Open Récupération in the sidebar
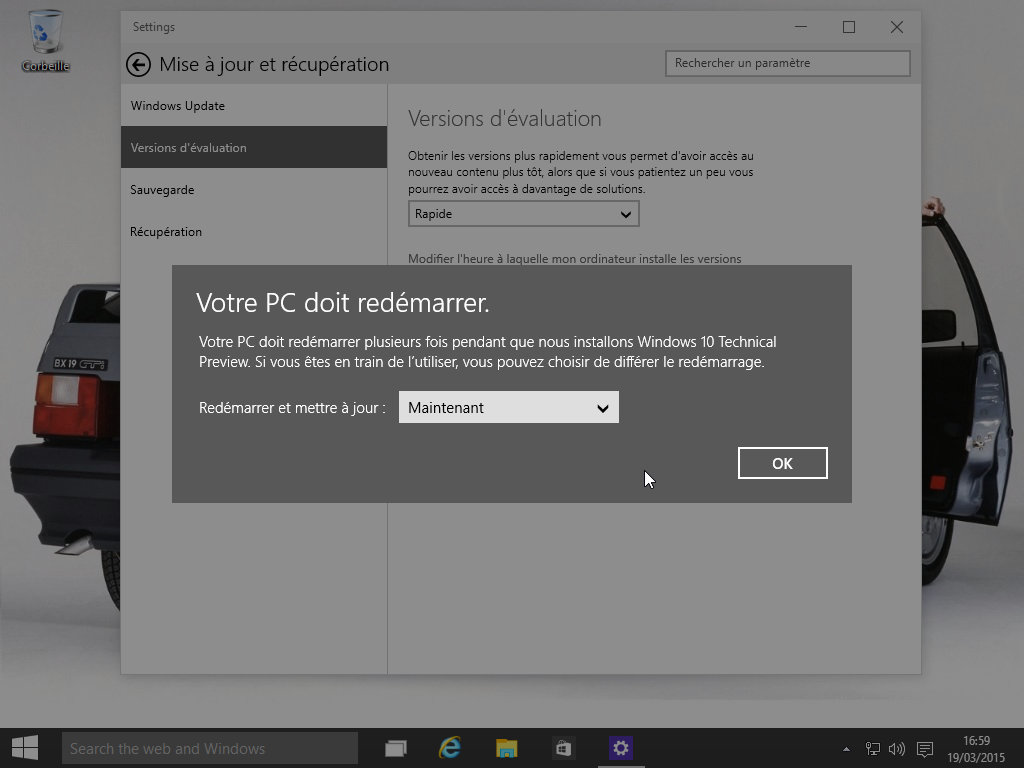 pos(166,232)
